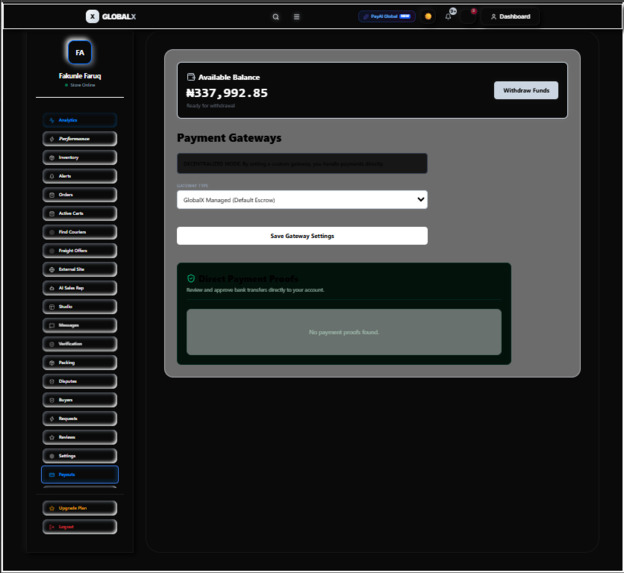Screen dimensions: 624x573
Task: Click the Packing sidebar icon
Action: (x=52, y=363)
